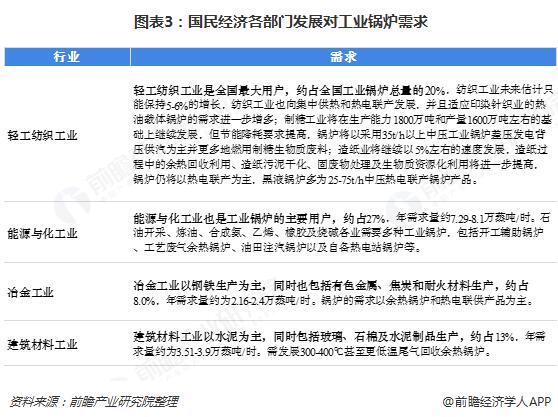This screenshot has width=558, height=417.
Task: Click the 能源与化工业 row label
Action: tap(42, 233)
